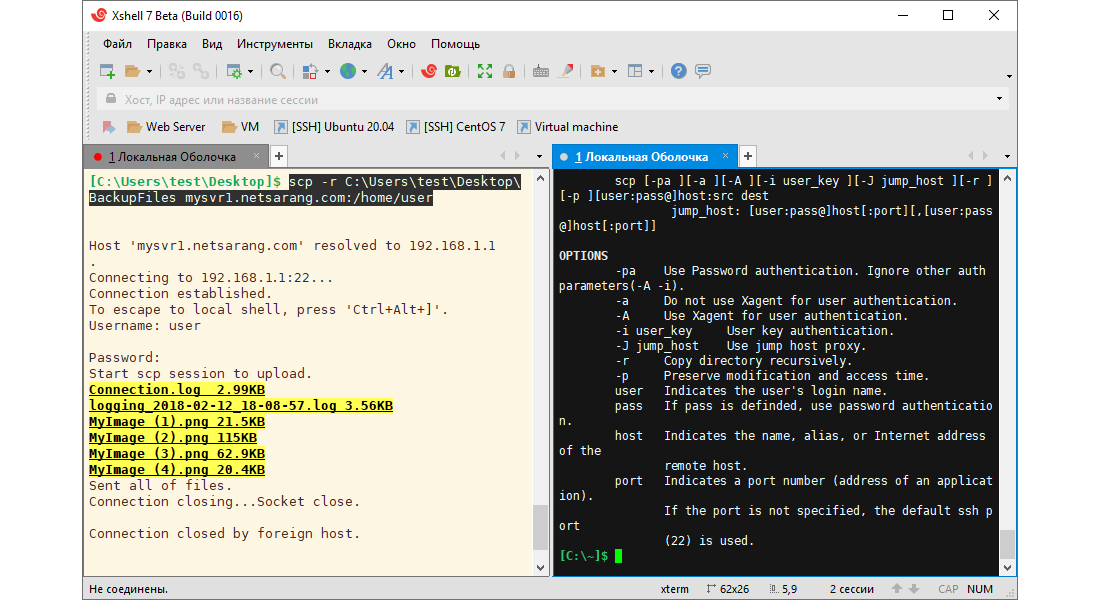The width and height of the screenshot is (1100, 600).
Task: Expand the color scheme dropdown arrow
Action: point(327,72)
